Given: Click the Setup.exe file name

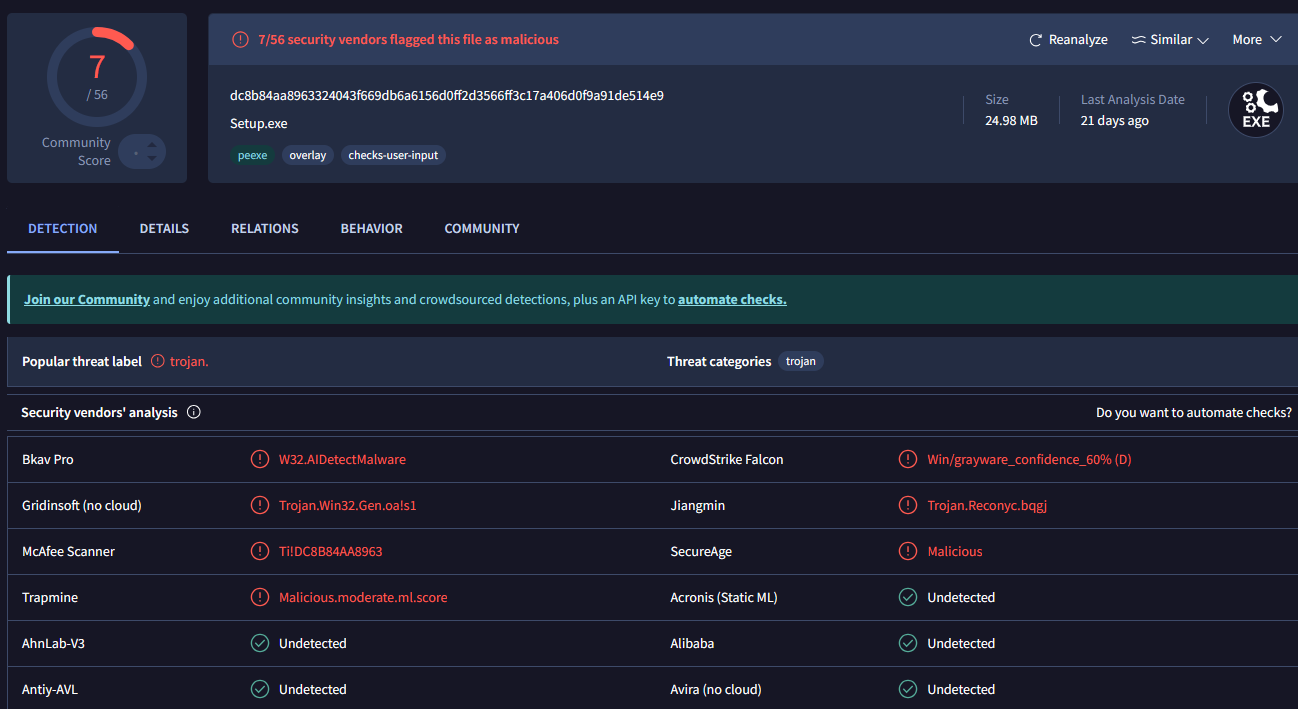Looking at the screenshot, I should pos(259,124).
